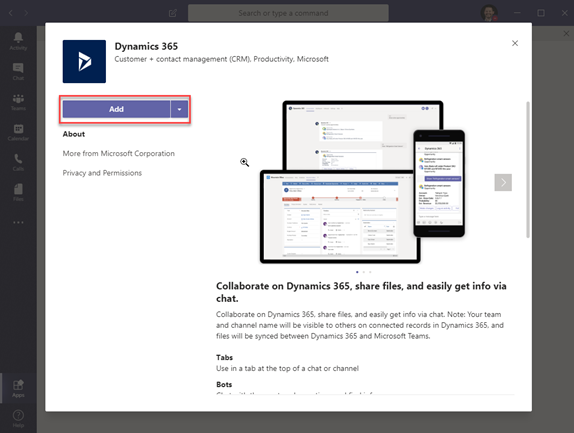Click 'Use in a tab at the top' text
This screenshot has width=574, height=433.
(287, 368)
